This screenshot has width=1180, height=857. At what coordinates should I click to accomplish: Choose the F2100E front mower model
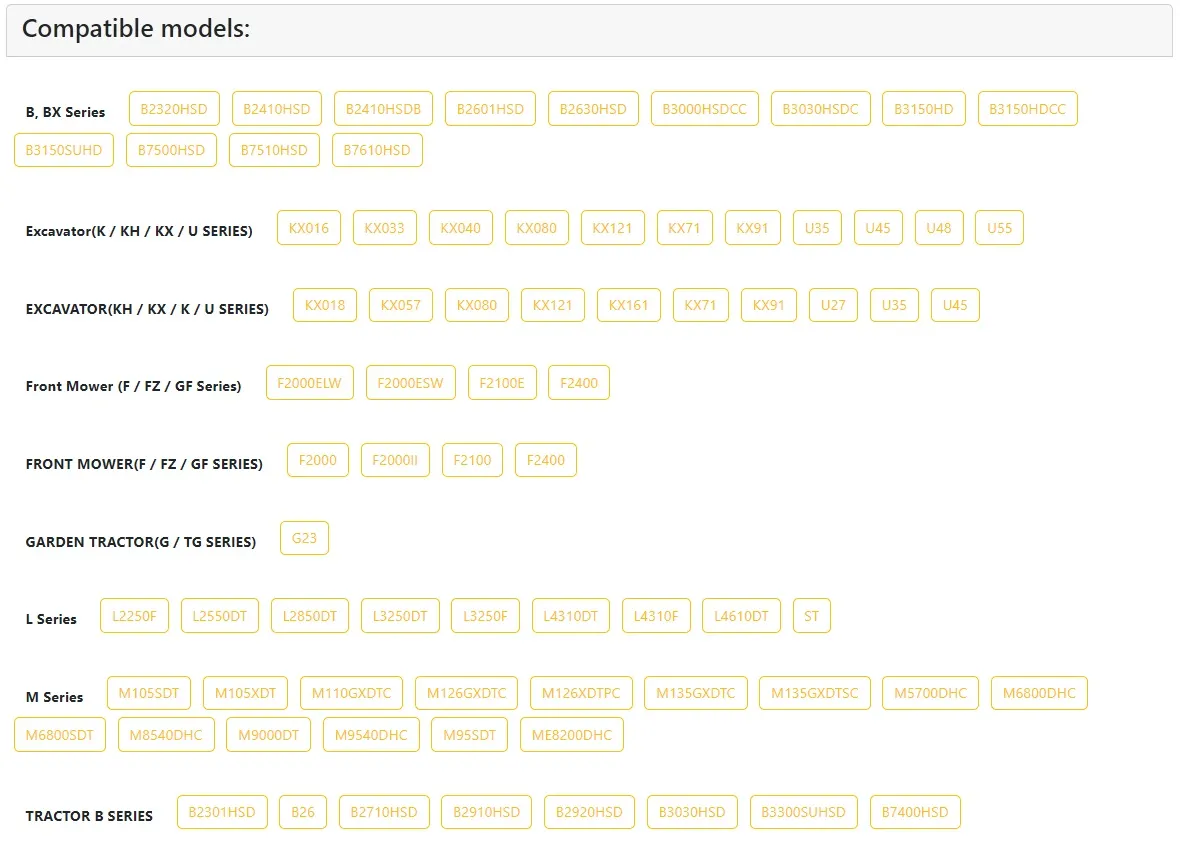tap(502, 383)
